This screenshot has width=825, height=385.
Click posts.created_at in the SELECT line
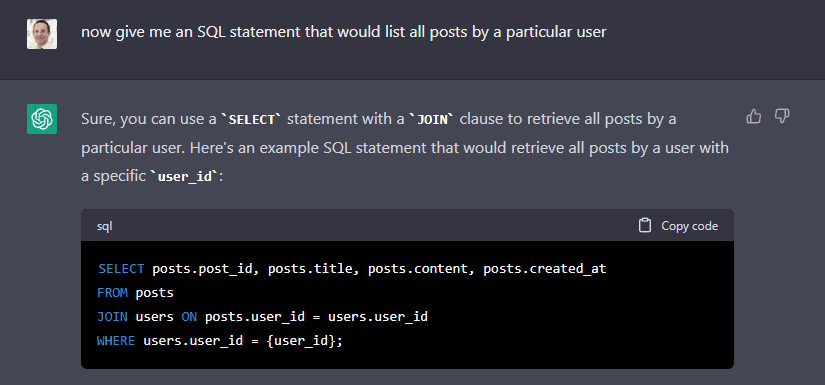coord(545,269)
